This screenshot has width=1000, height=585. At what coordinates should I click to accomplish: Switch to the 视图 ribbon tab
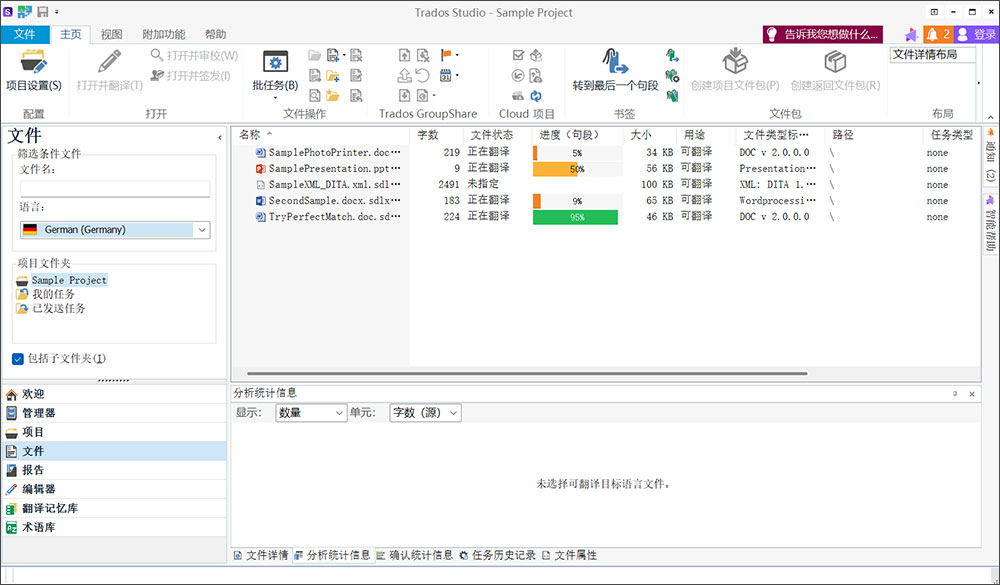(x=112, y=34)
